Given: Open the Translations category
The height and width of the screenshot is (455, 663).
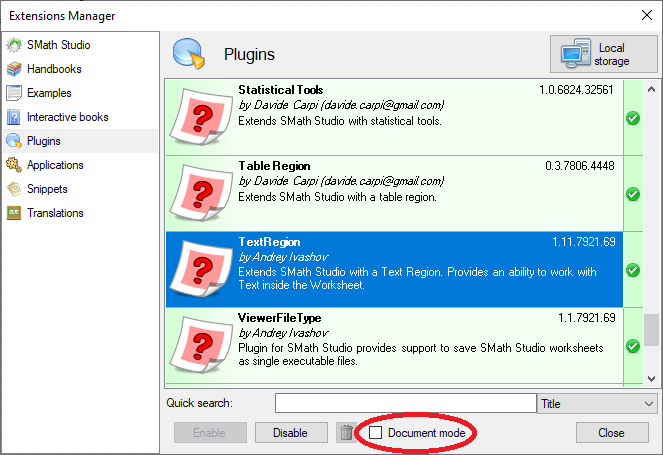Looking at the screenshot, I should [x=55, y=213].
